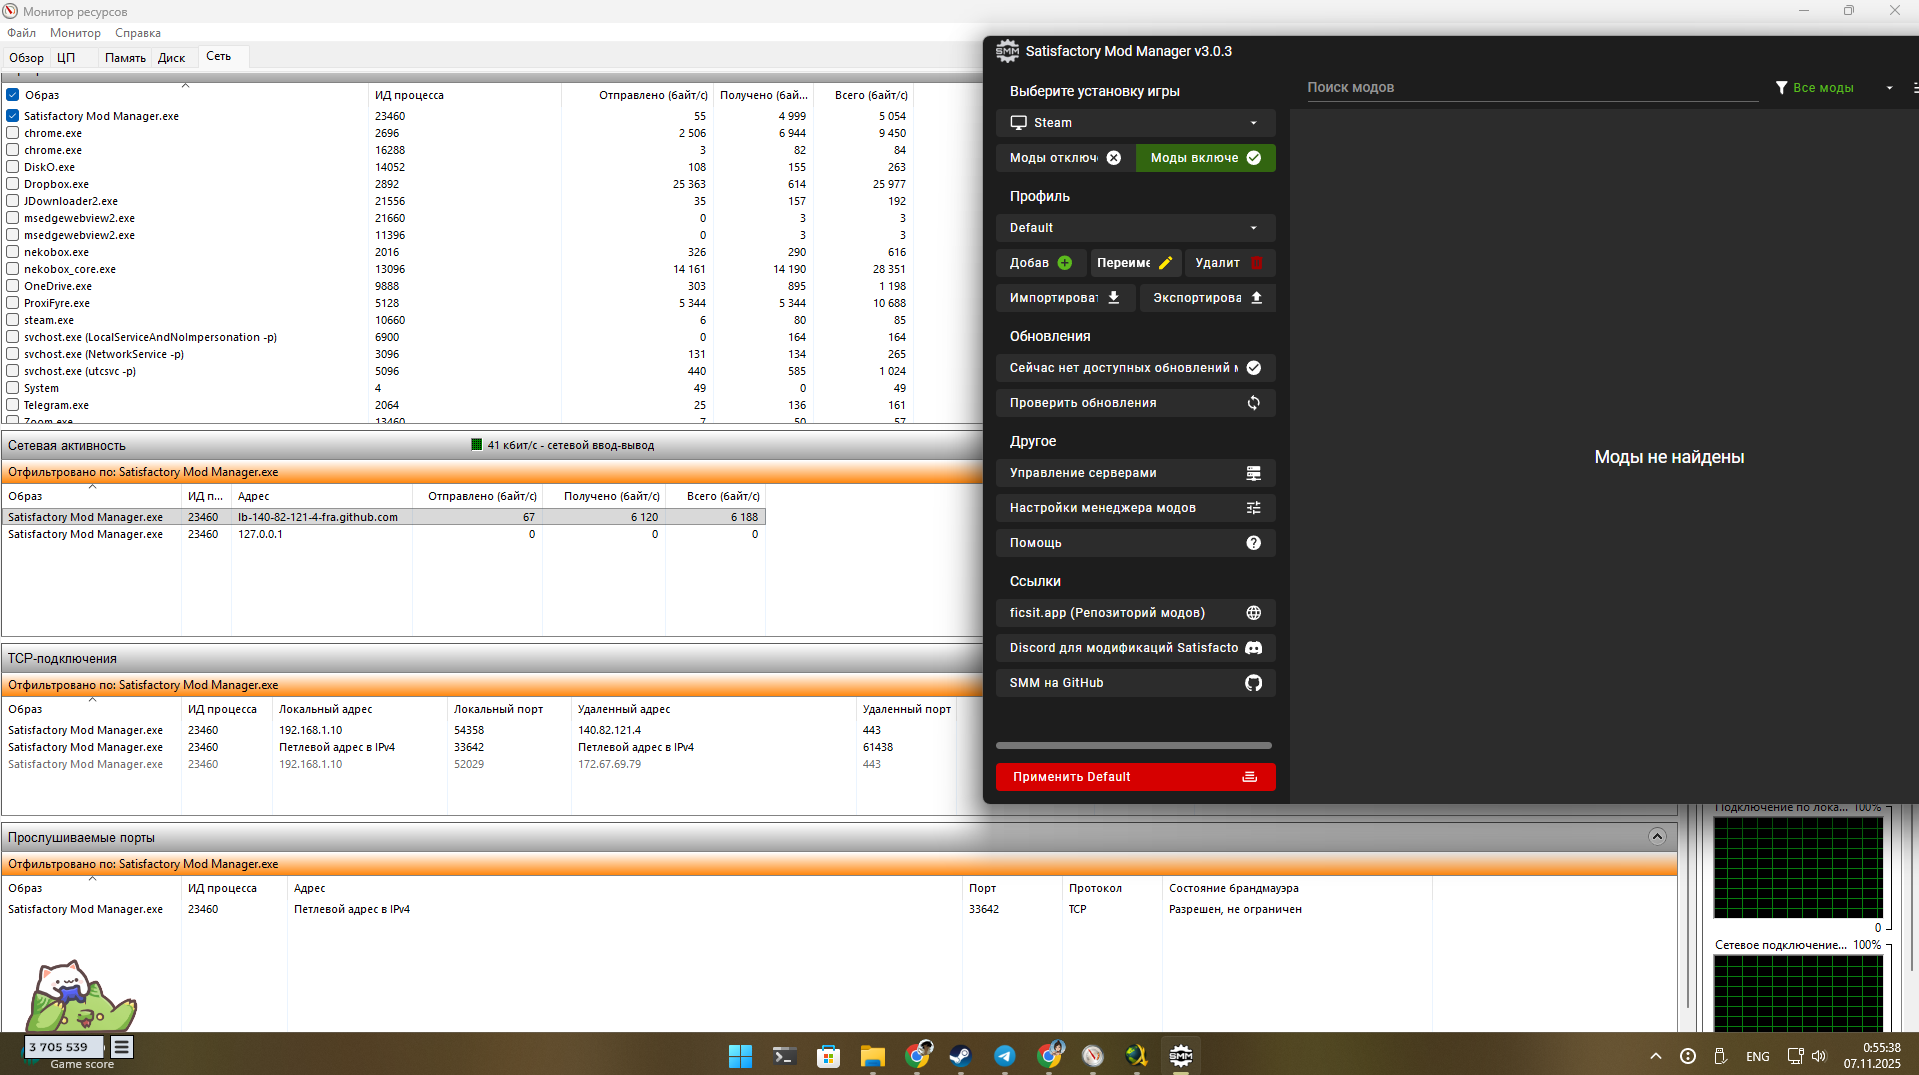Click the server icon on Управление серверами
Screen dimensions: 1919x1075
coord(1254,473)
